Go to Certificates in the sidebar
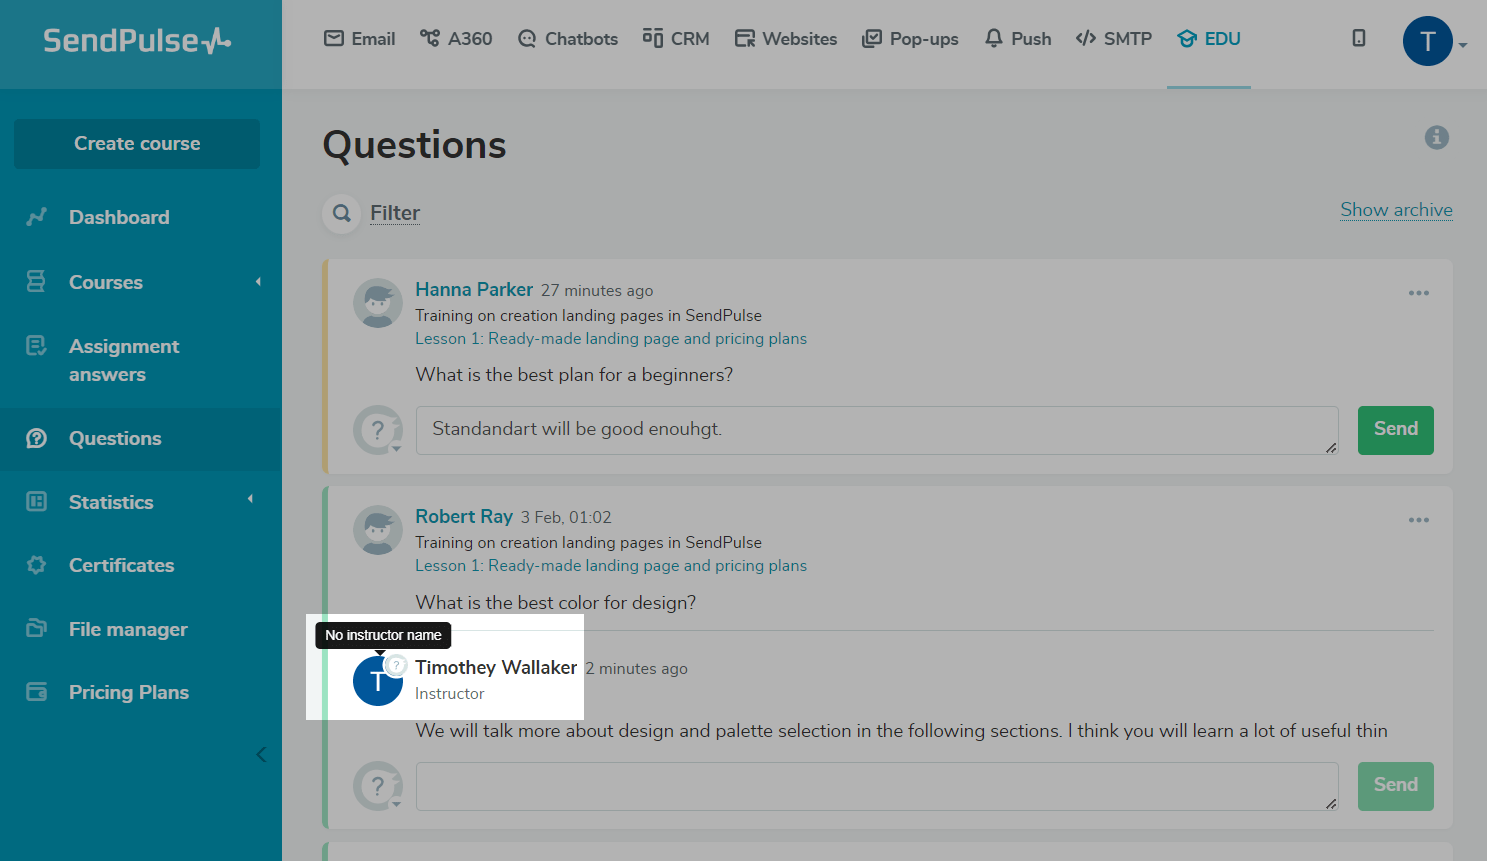Viewport: 1487px width, 861px height. 121,565
